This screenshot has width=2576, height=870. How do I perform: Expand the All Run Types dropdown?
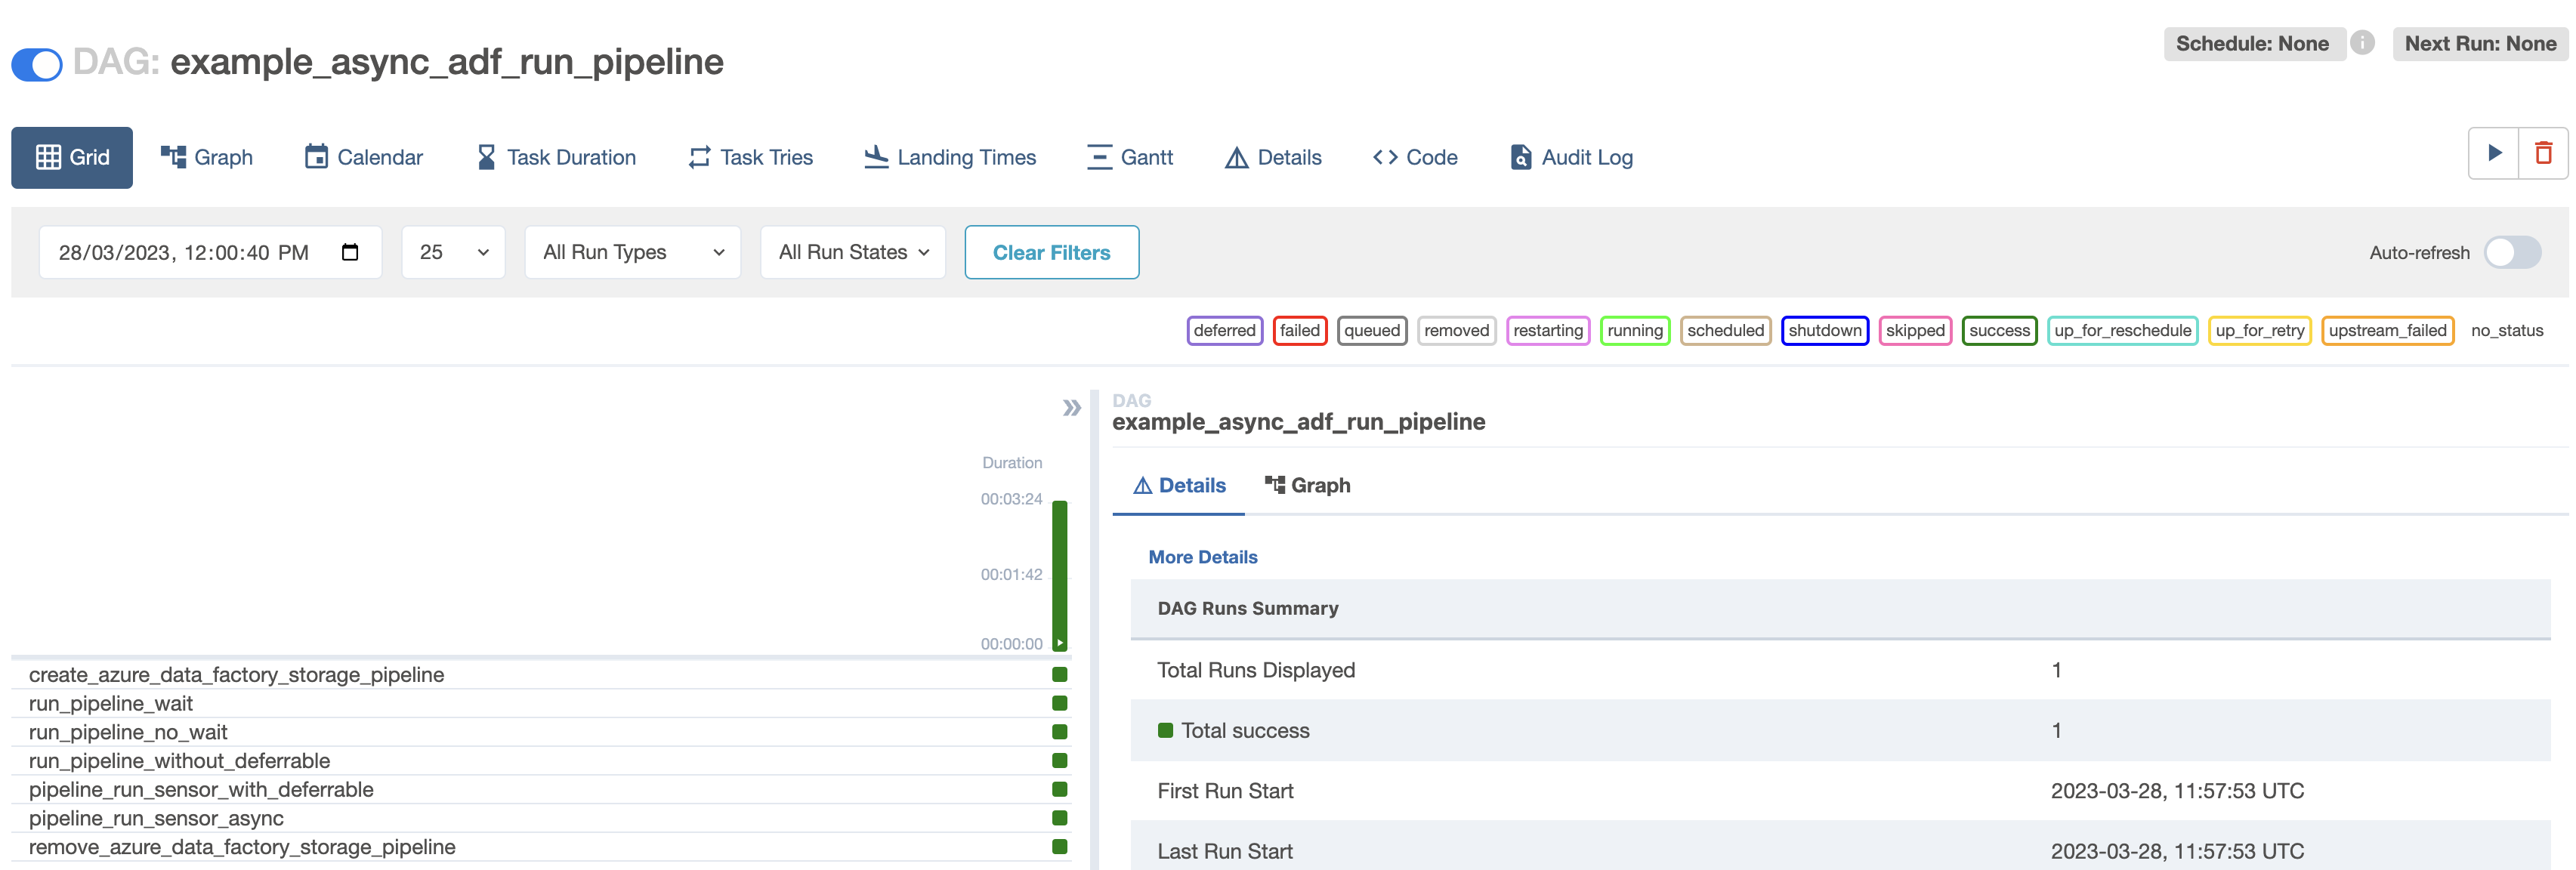pos(632,252)
